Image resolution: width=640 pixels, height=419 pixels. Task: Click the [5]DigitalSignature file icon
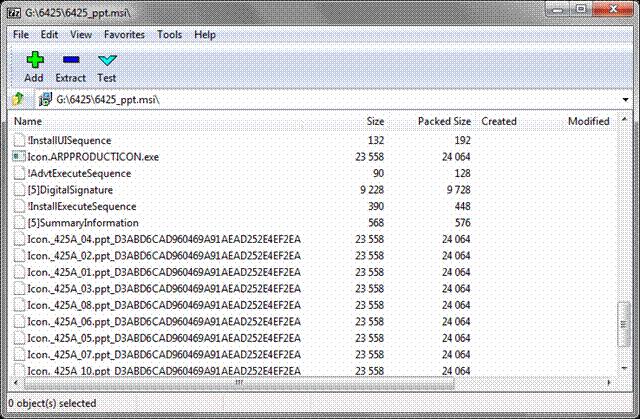(19, 190)
